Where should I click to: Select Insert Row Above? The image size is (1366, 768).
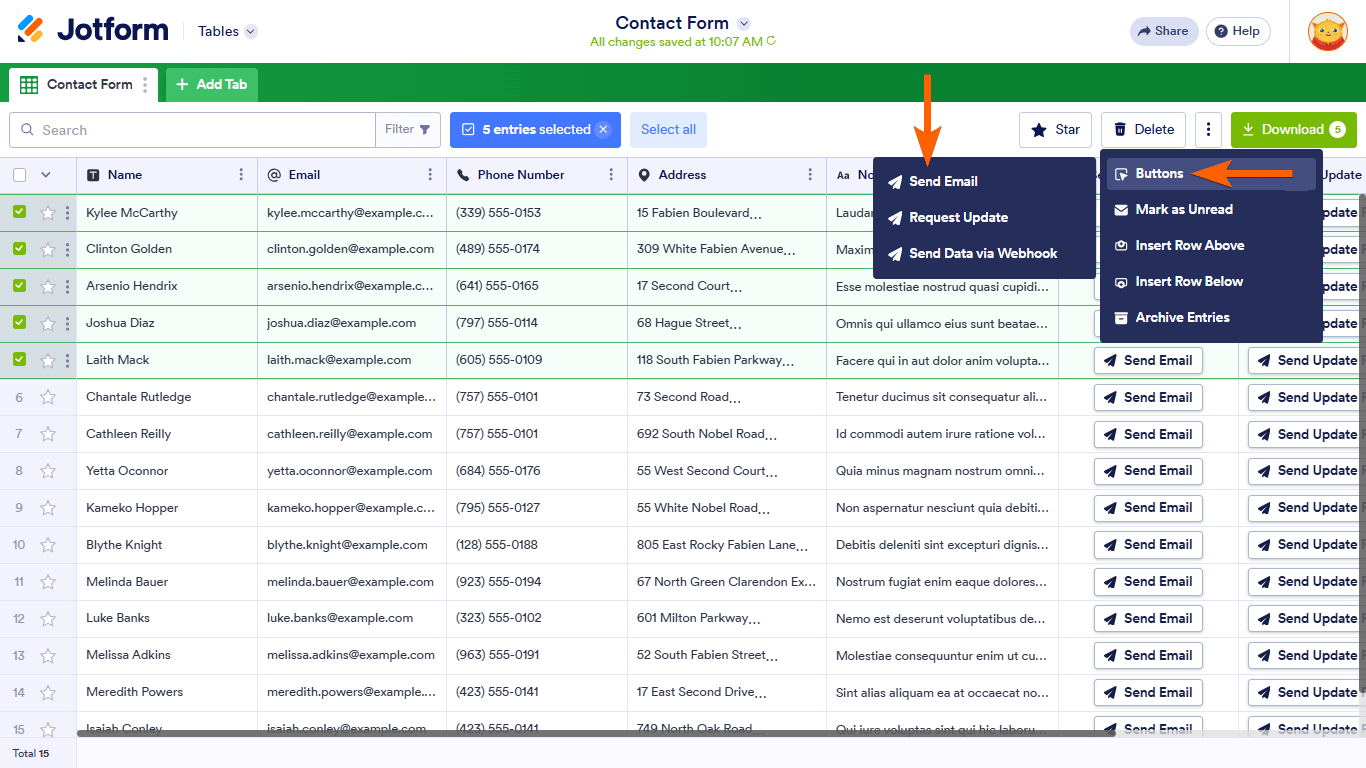(1211, 245)
